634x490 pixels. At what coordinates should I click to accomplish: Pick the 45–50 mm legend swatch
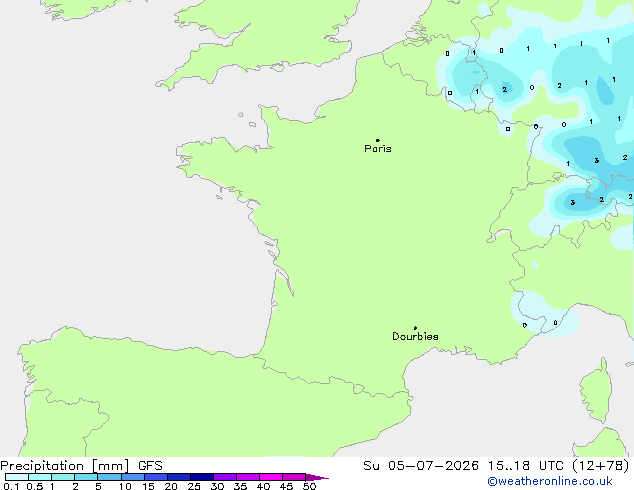(294, 477)
